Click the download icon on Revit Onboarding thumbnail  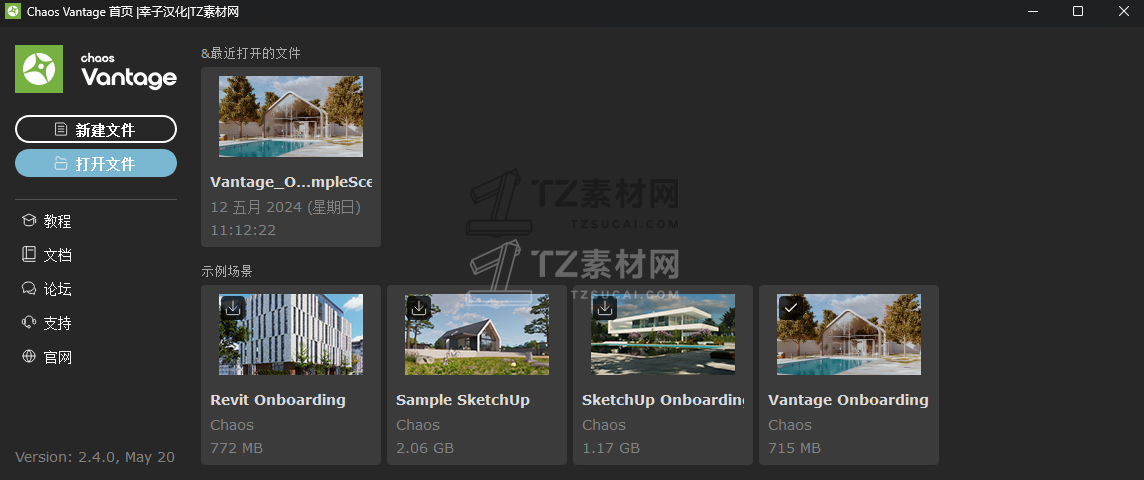(233, 308)
